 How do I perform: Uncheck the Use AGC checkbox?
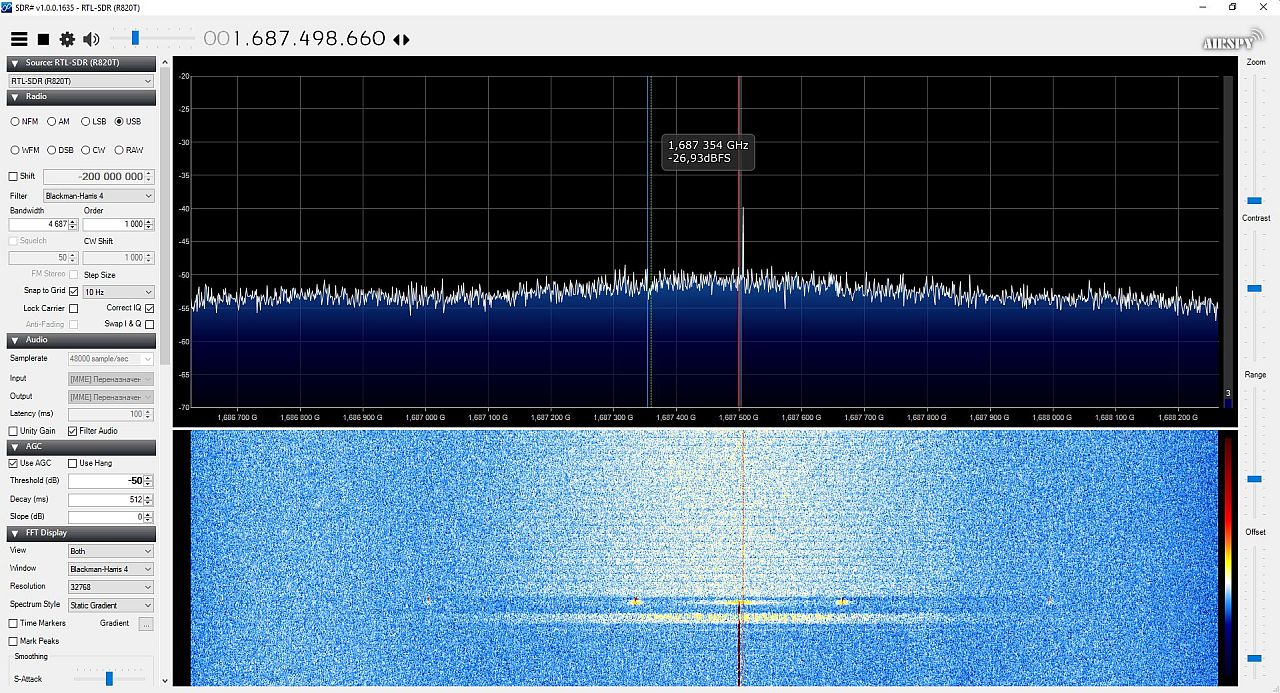click(13, 463)
